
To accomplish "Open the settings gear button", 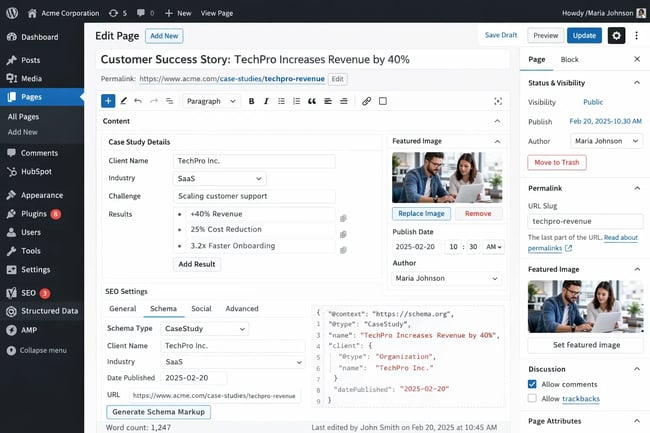I will [x=616, y=36].
